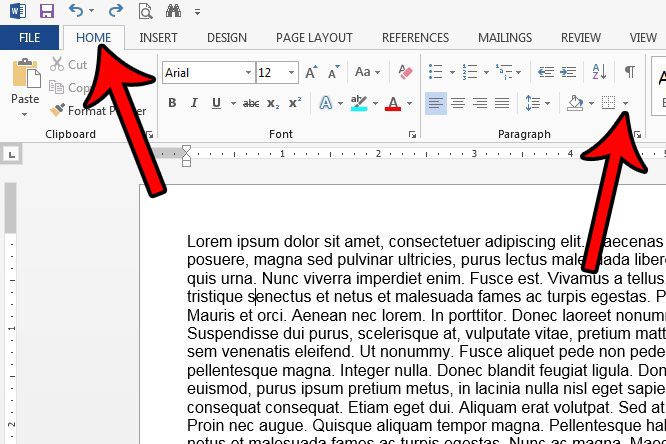Switch to the INSERT tab
Image resolution: width=666 pixels, height=444 pixels.
(x=159, y=38)
